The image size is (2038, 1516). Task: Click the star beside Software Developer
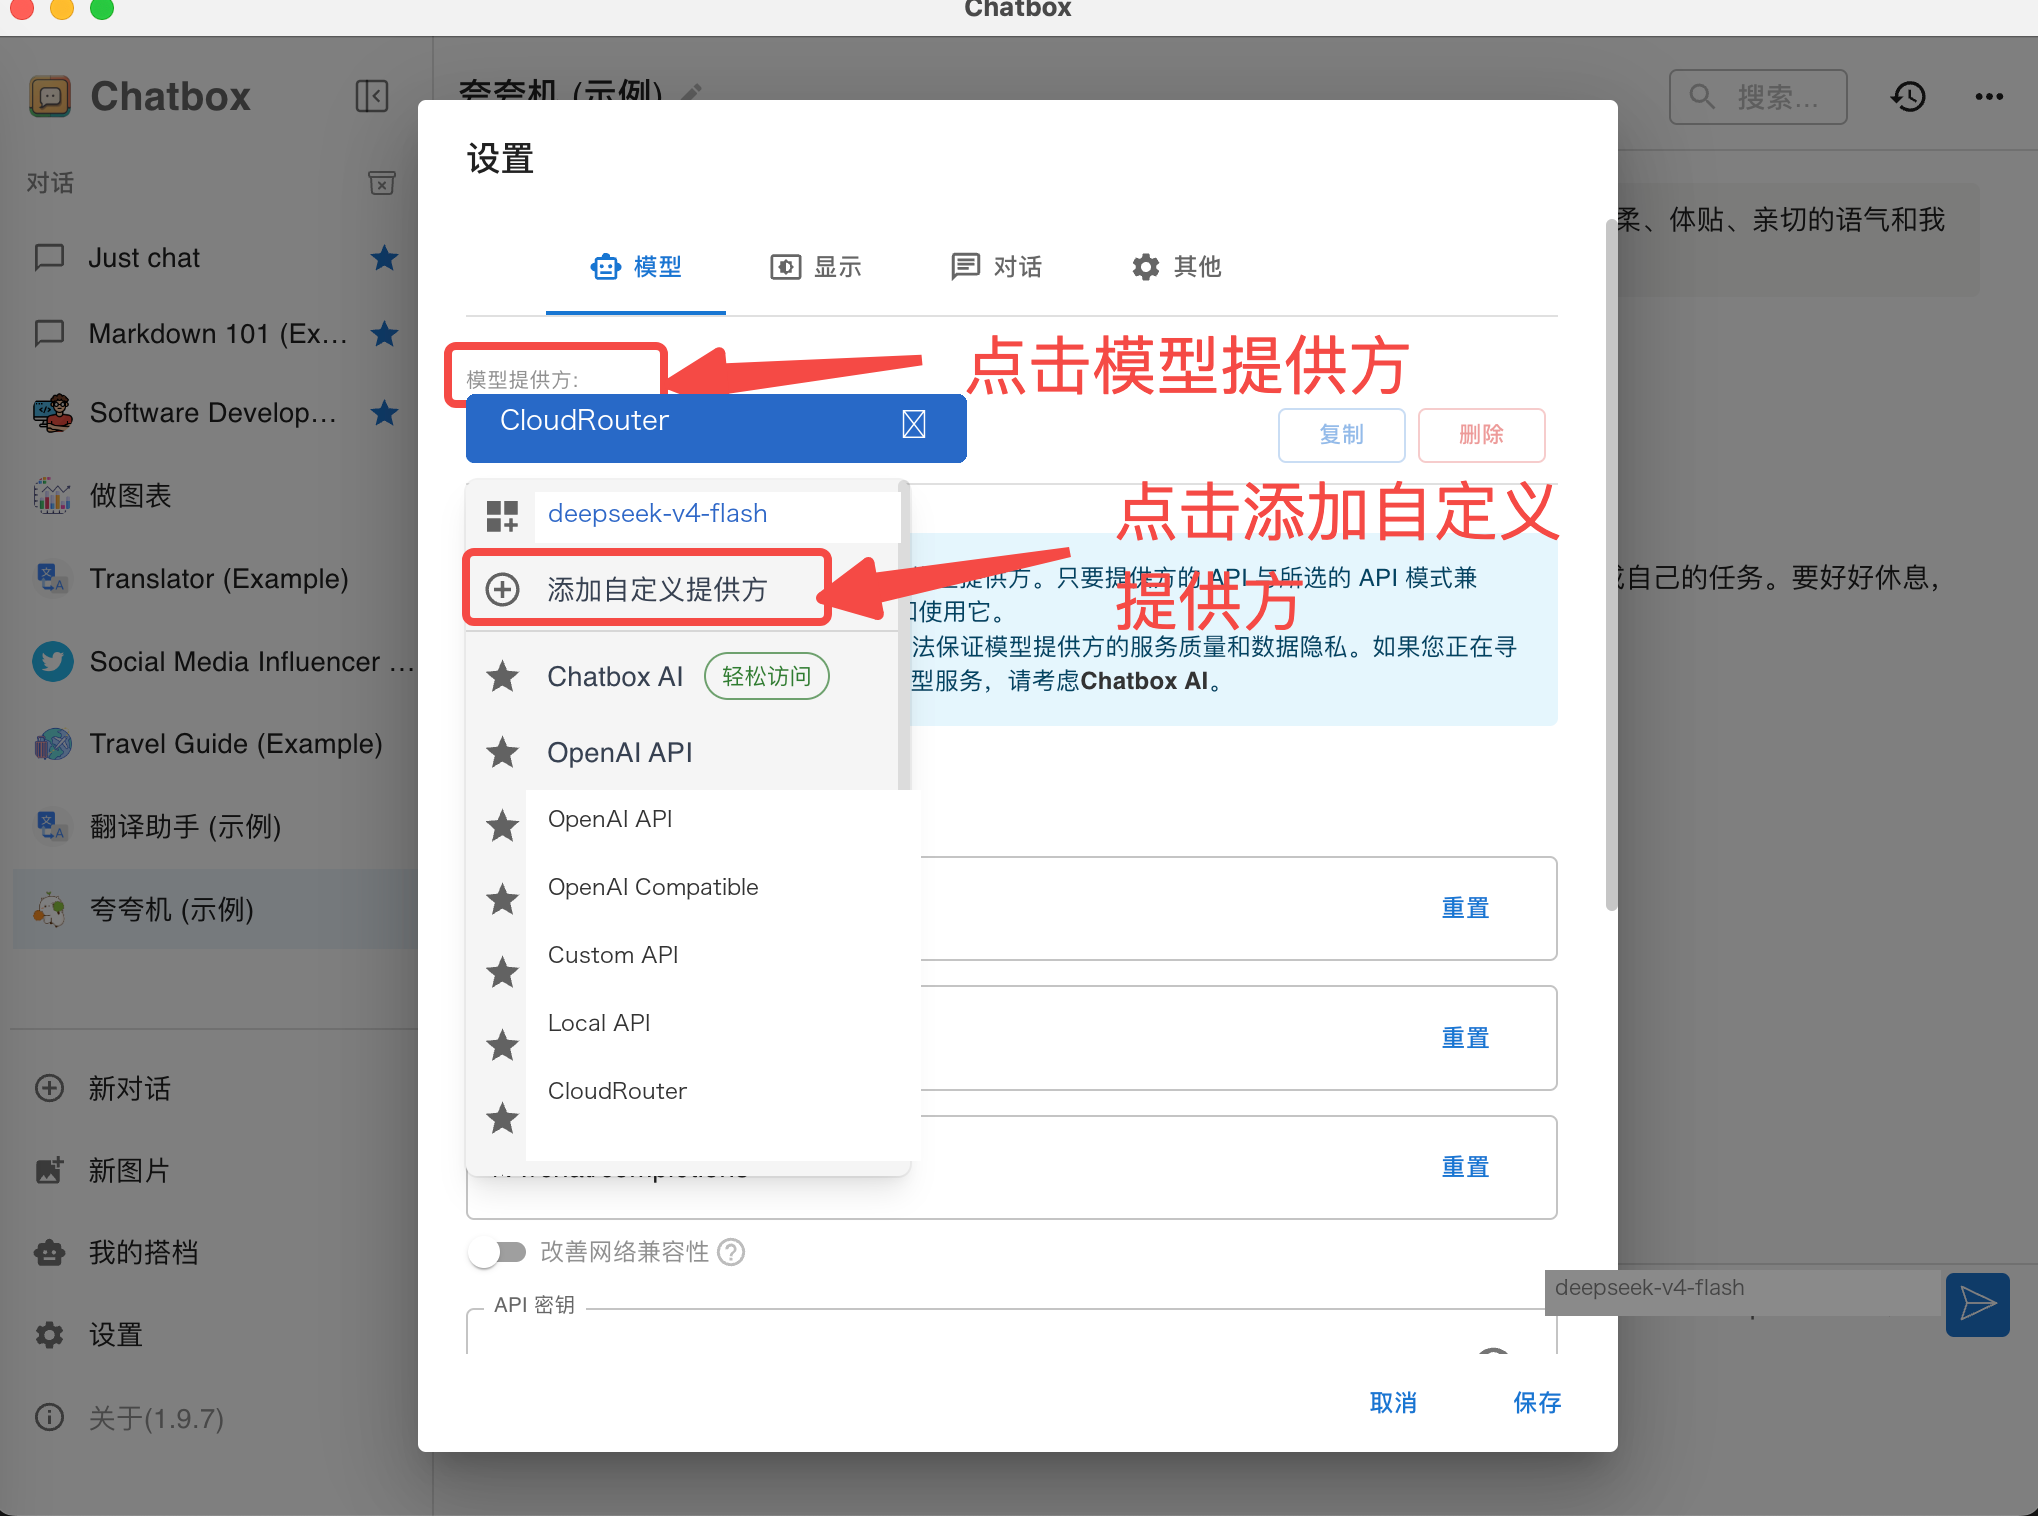tap(384, 412)
